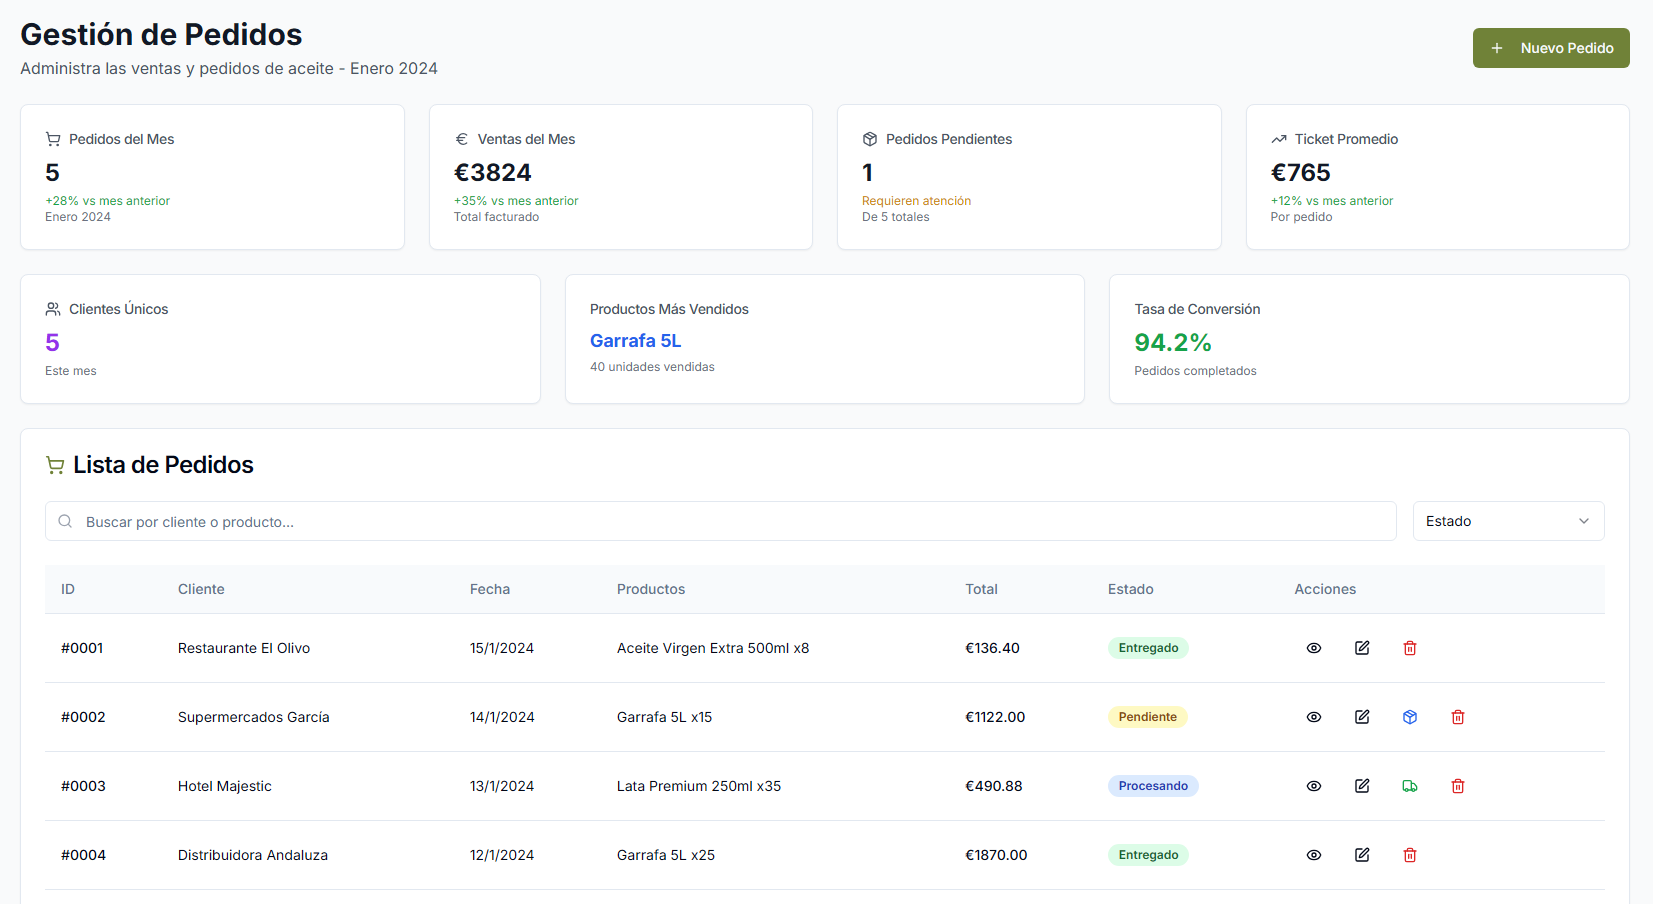Click the Fecha column header
The image size is (1653, 904).
(x=490, y=589)
